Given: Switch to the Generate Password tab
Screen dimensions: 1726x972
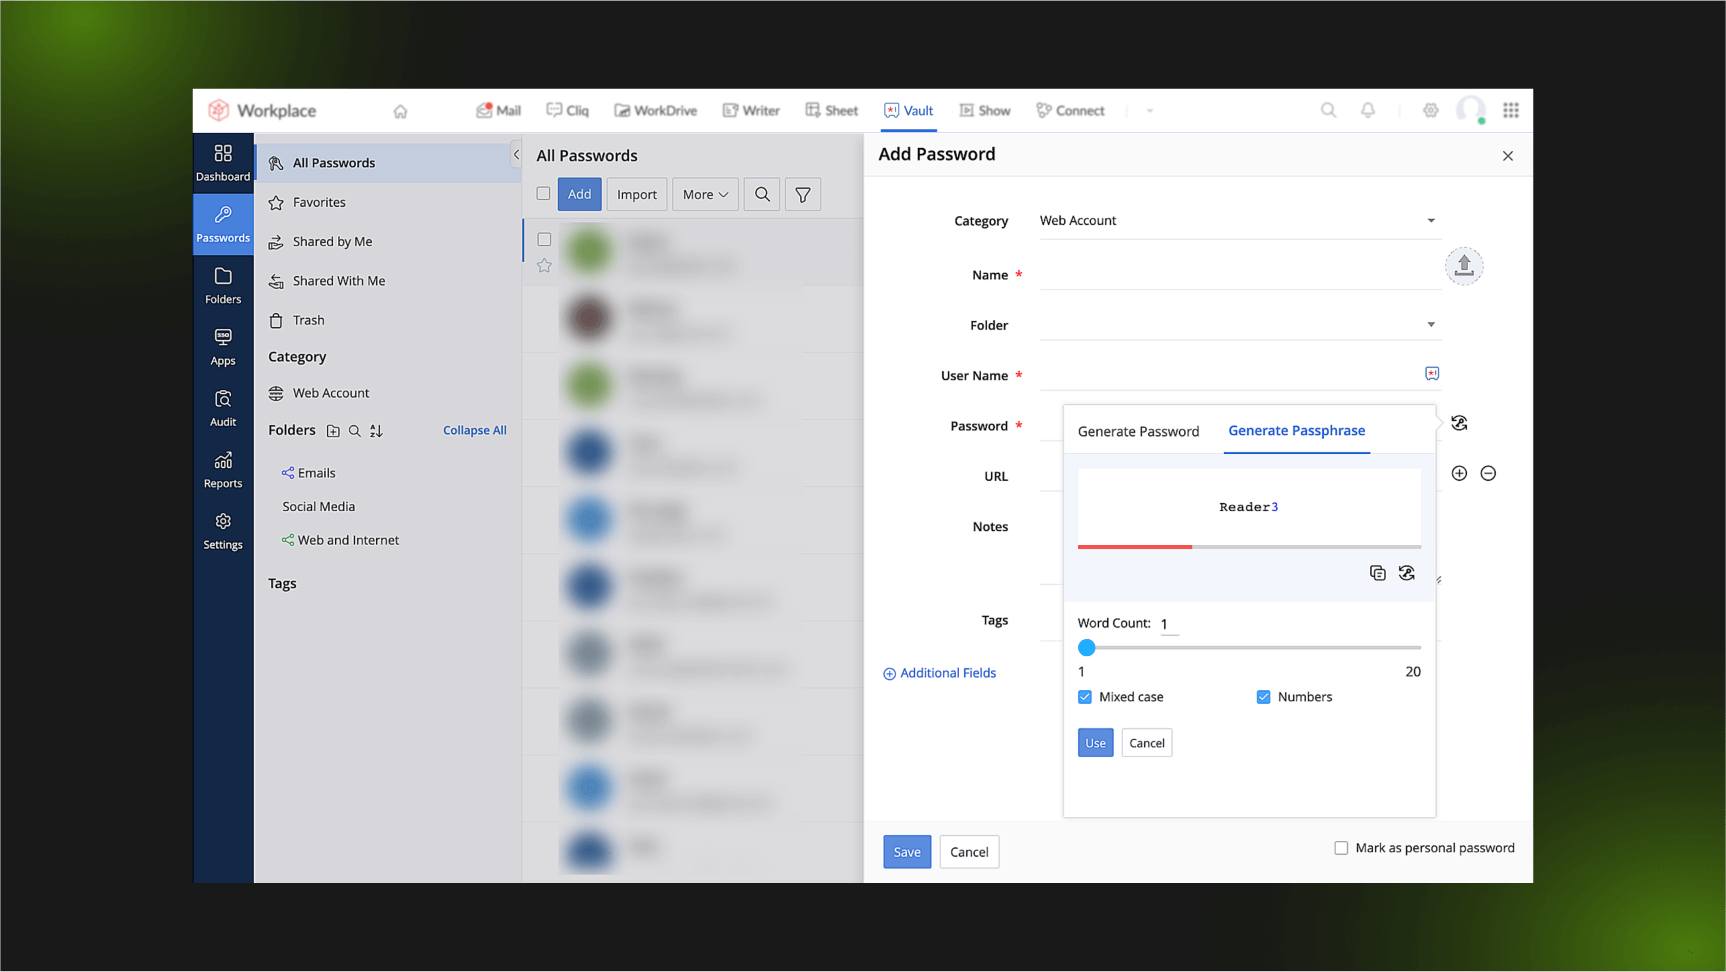Looking at the screenshot, I should pyautogui.click(x=1138, y=432).
